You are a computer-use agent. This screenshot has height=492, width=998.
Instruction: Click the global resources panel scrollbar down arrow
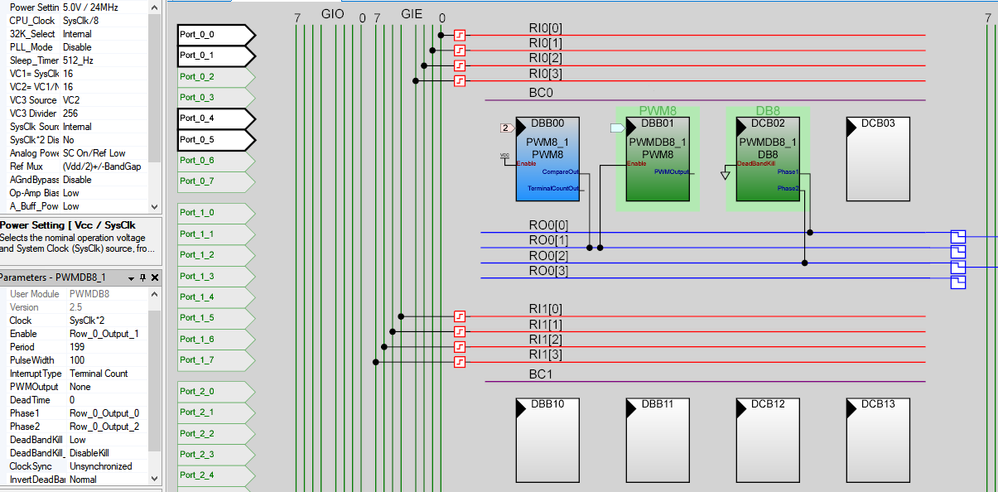click(x=153, y=207)
